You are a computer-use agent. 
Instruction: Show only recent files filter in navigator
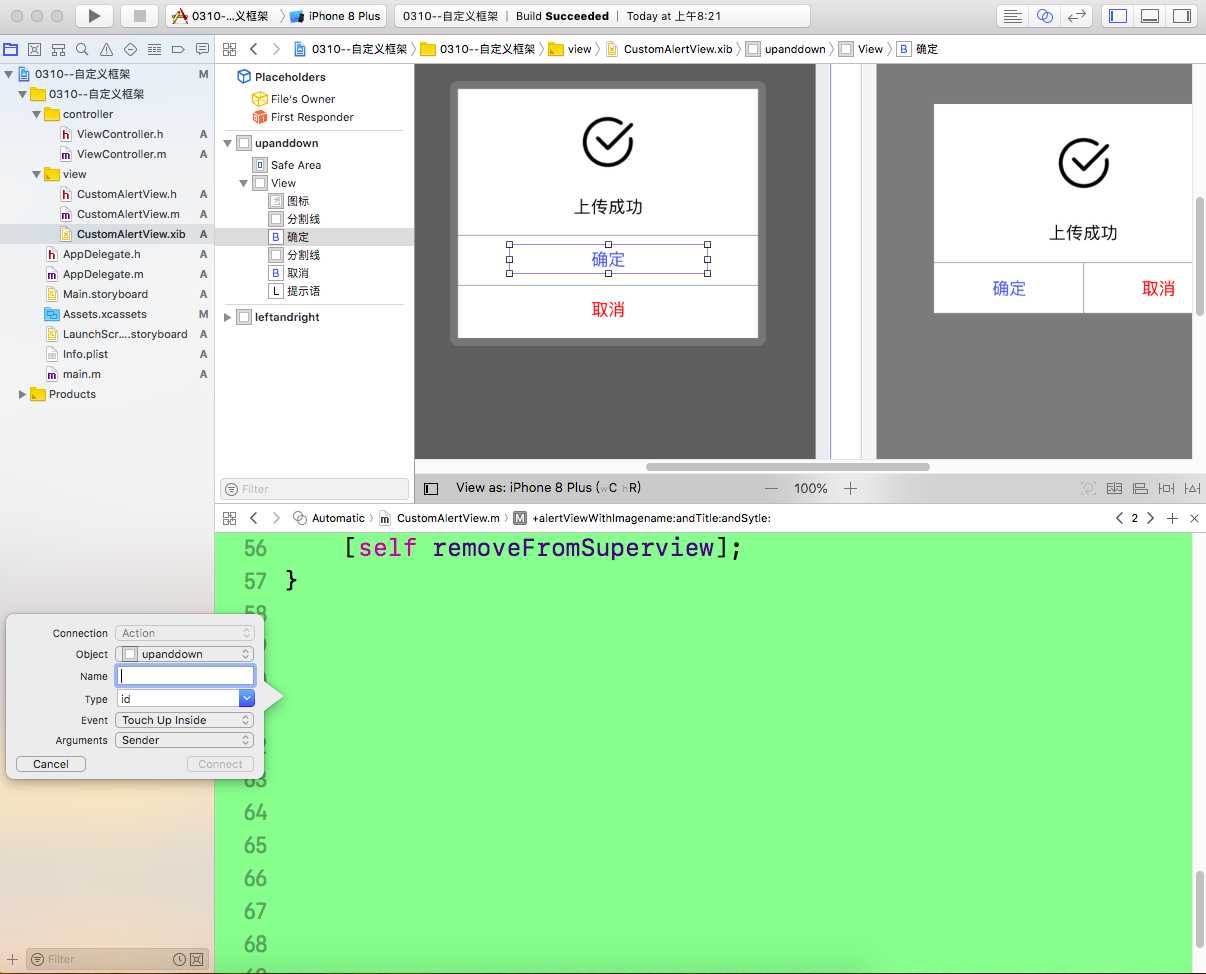tap(180, 959)
